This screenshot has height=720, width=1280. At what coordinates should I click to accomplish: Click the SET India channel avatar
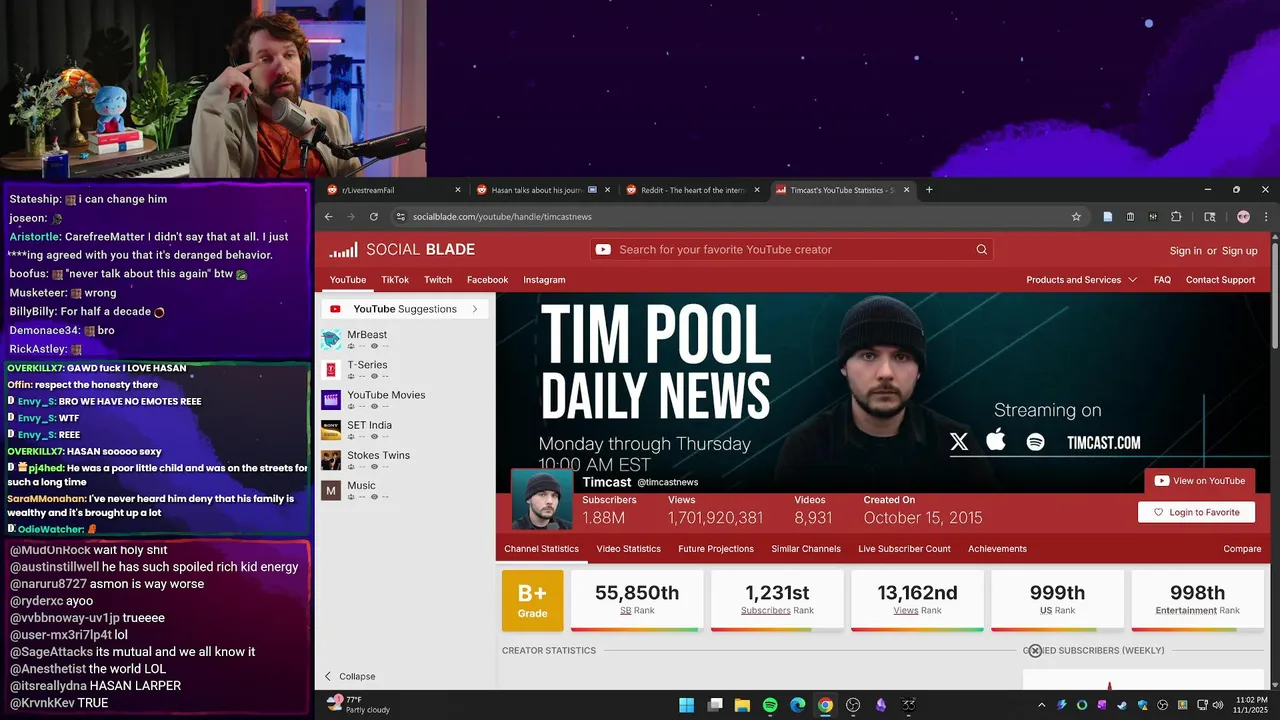(331, 430)
